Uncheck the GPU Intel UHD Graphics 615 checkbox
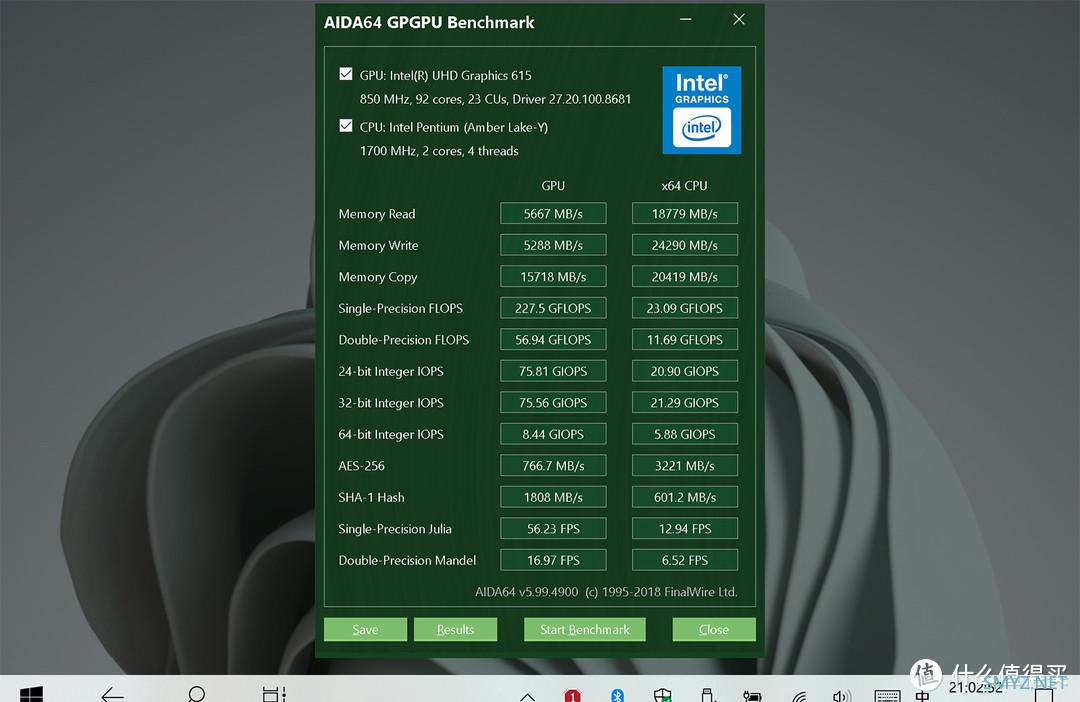1080x702 pixels. pos(346,74)
